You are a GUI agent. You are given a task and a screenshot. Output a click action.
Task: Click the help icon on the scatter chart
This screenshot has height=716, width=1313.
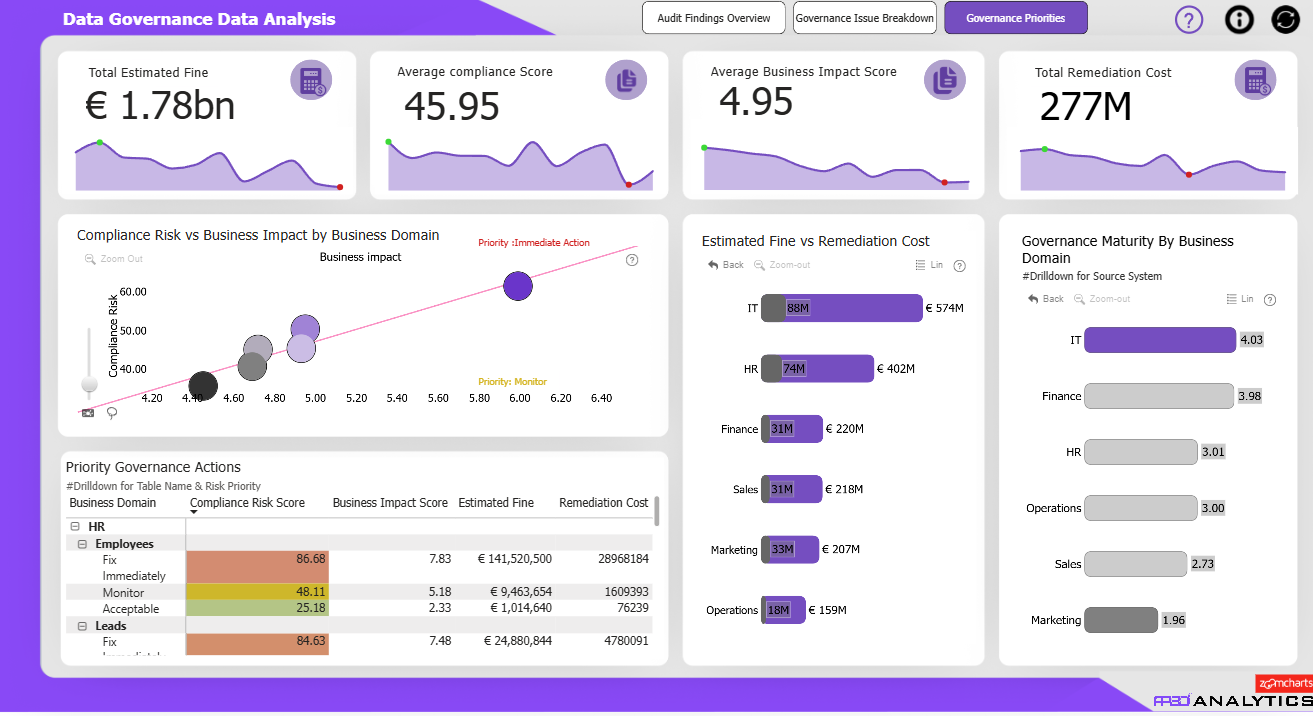632,260
